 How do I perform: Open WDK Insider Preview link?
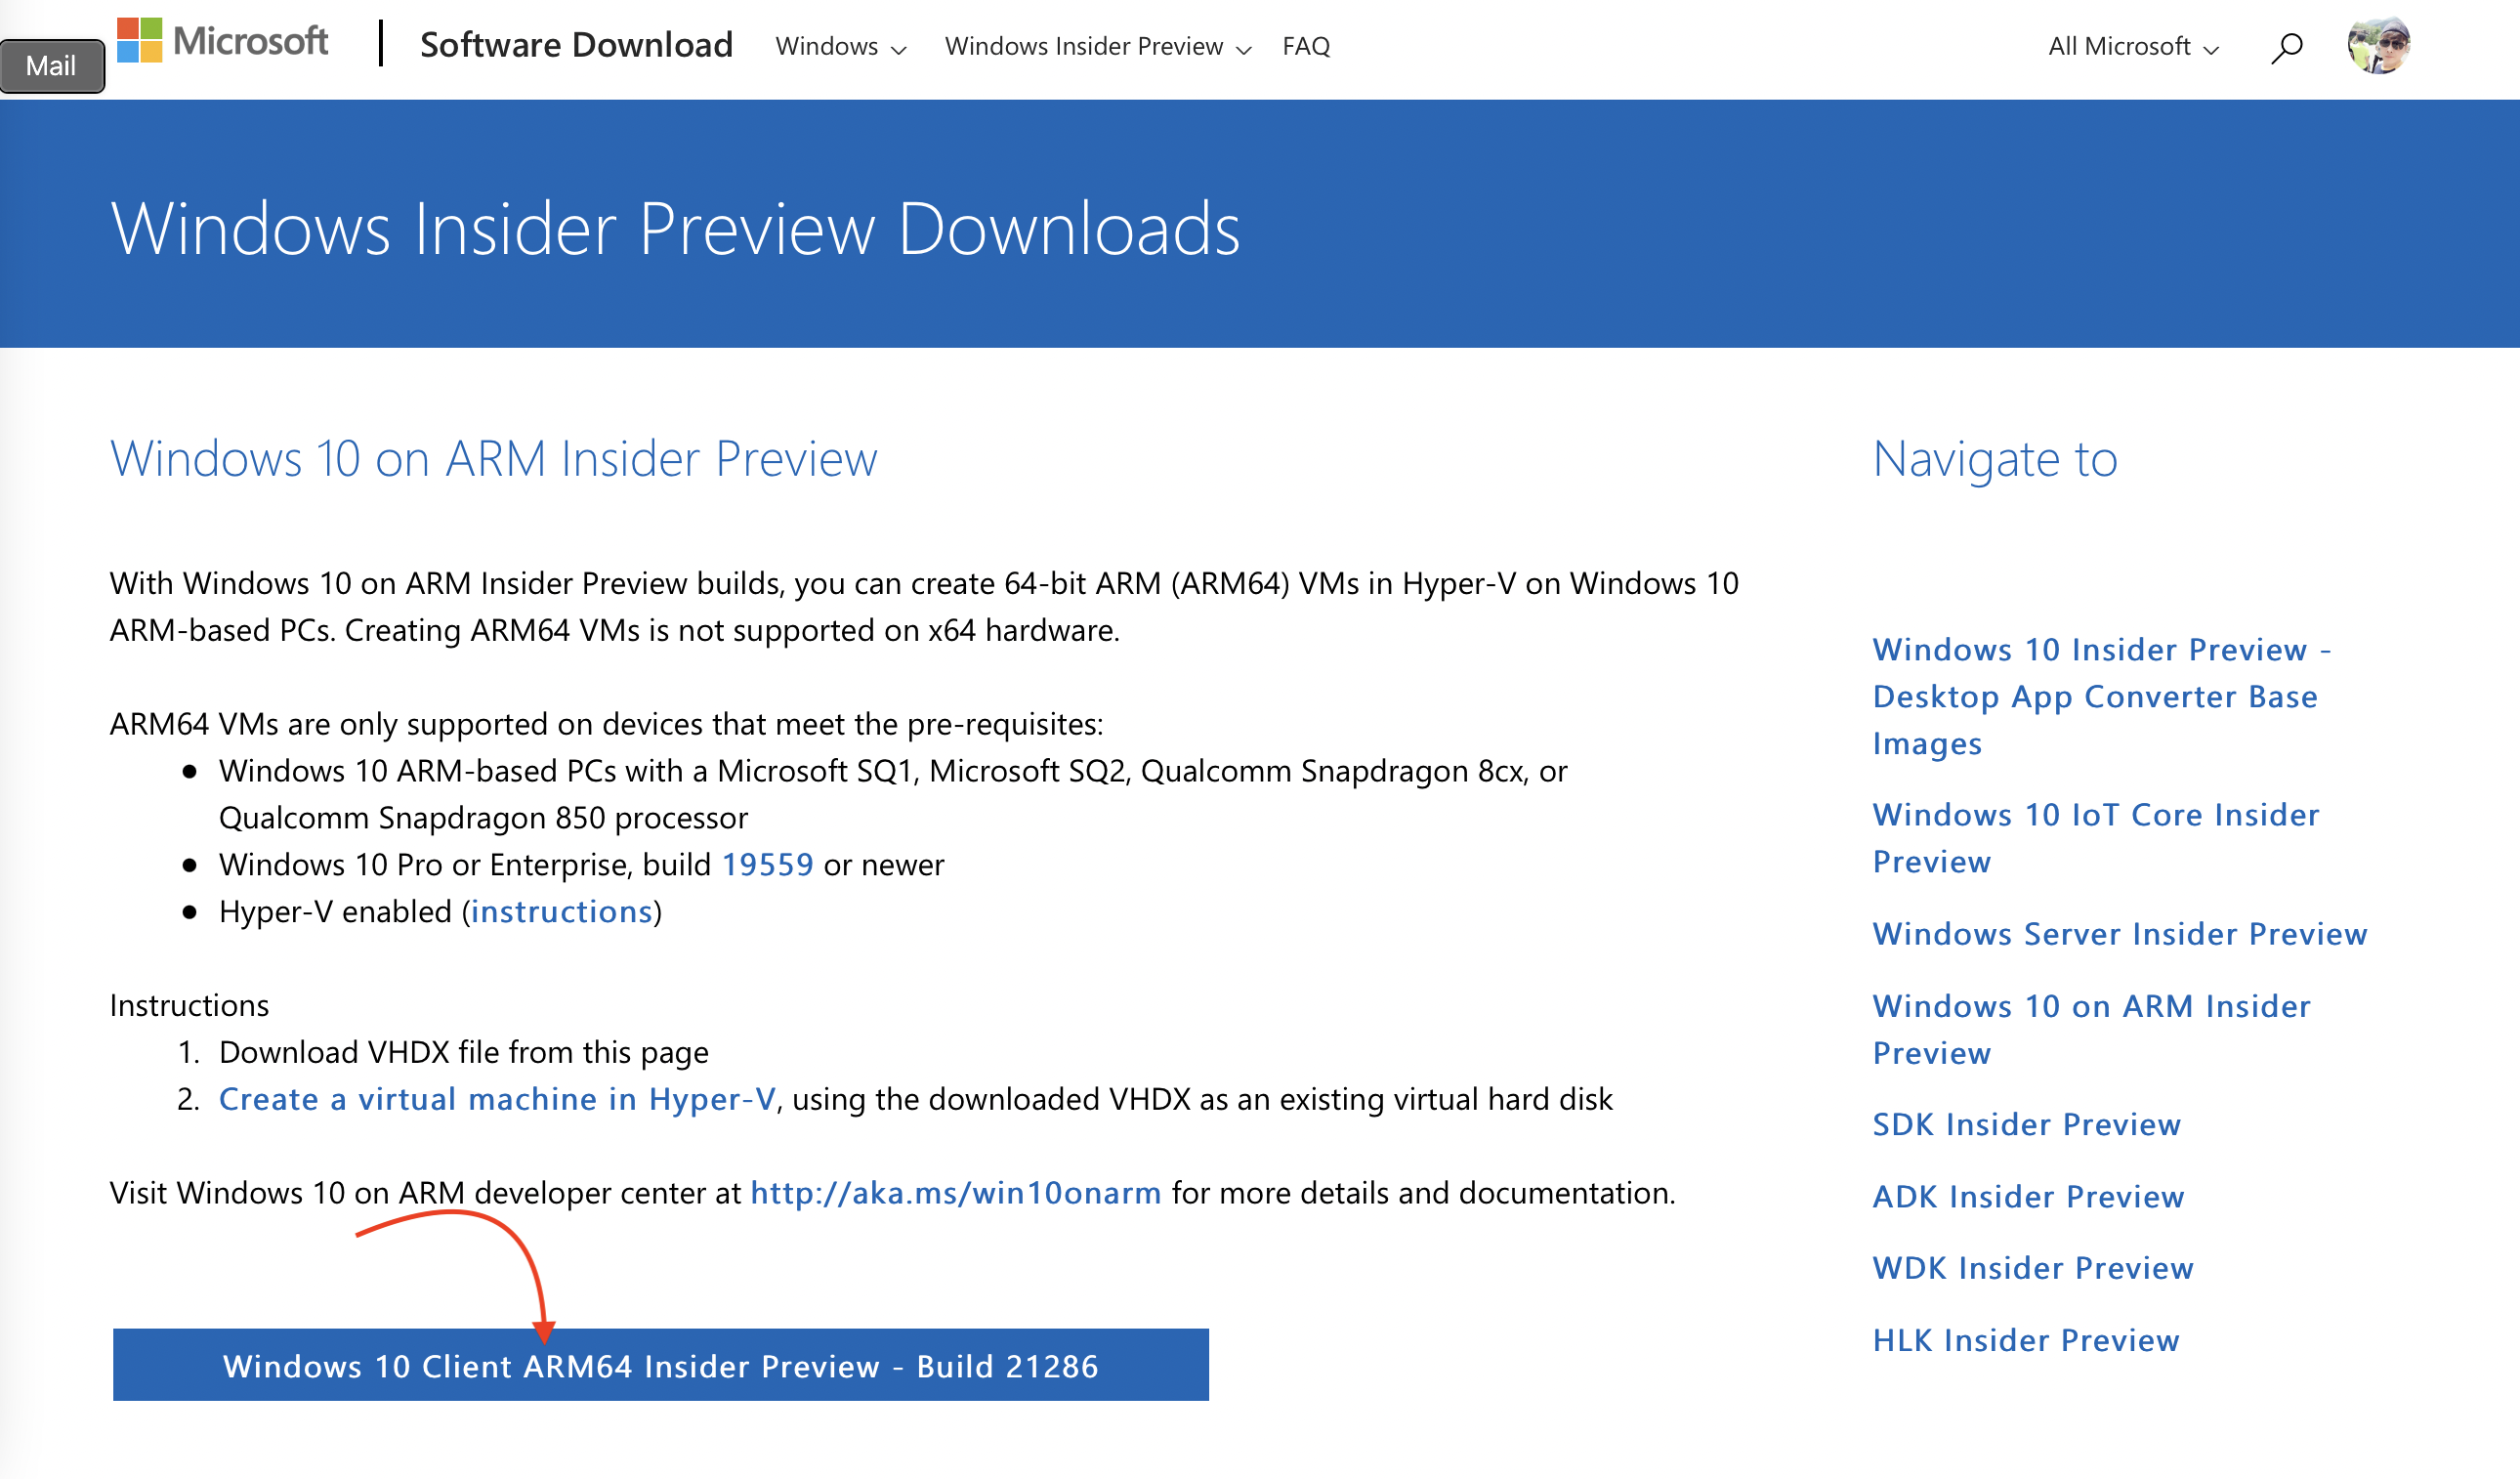2032,1268
